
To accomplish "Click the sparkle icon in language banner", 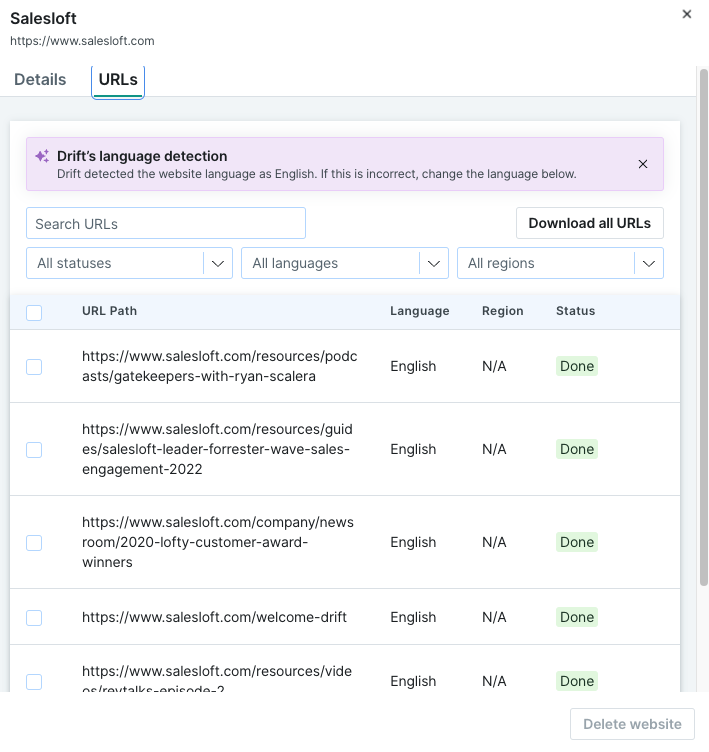I will [x=42, y=156].
